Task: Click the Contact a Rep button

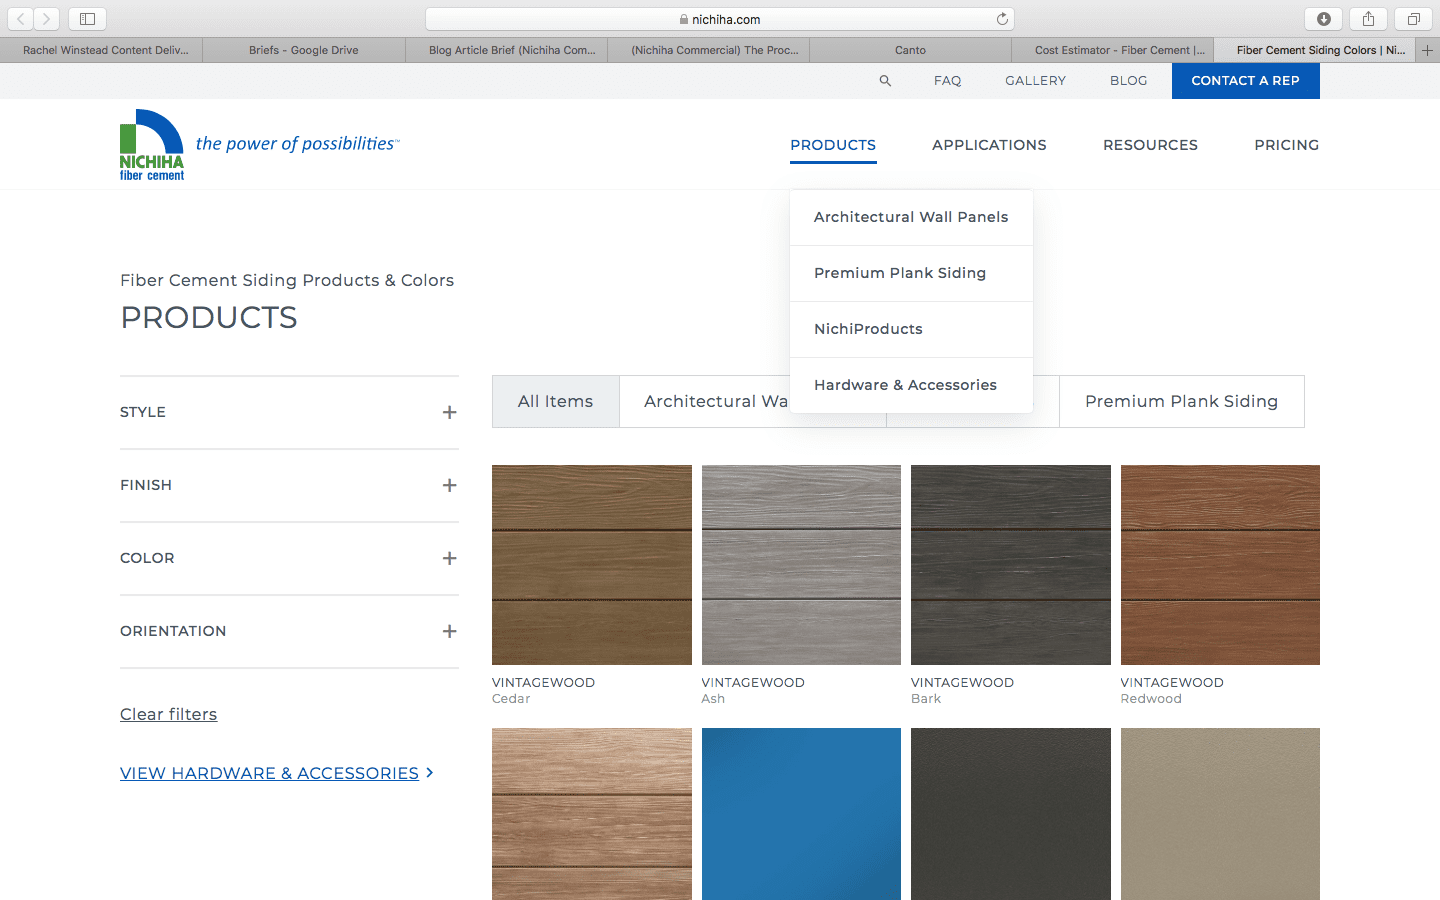Action: tap(1245, 81)
